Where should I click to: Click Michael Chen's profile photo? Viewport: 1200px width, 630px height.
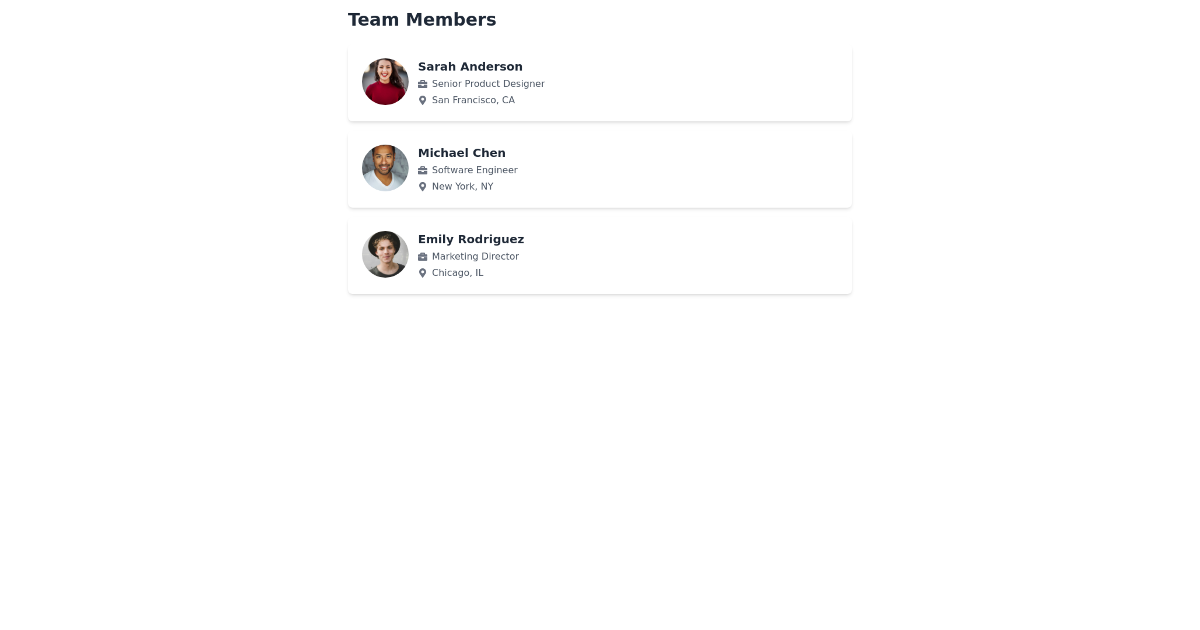point(385,168)
